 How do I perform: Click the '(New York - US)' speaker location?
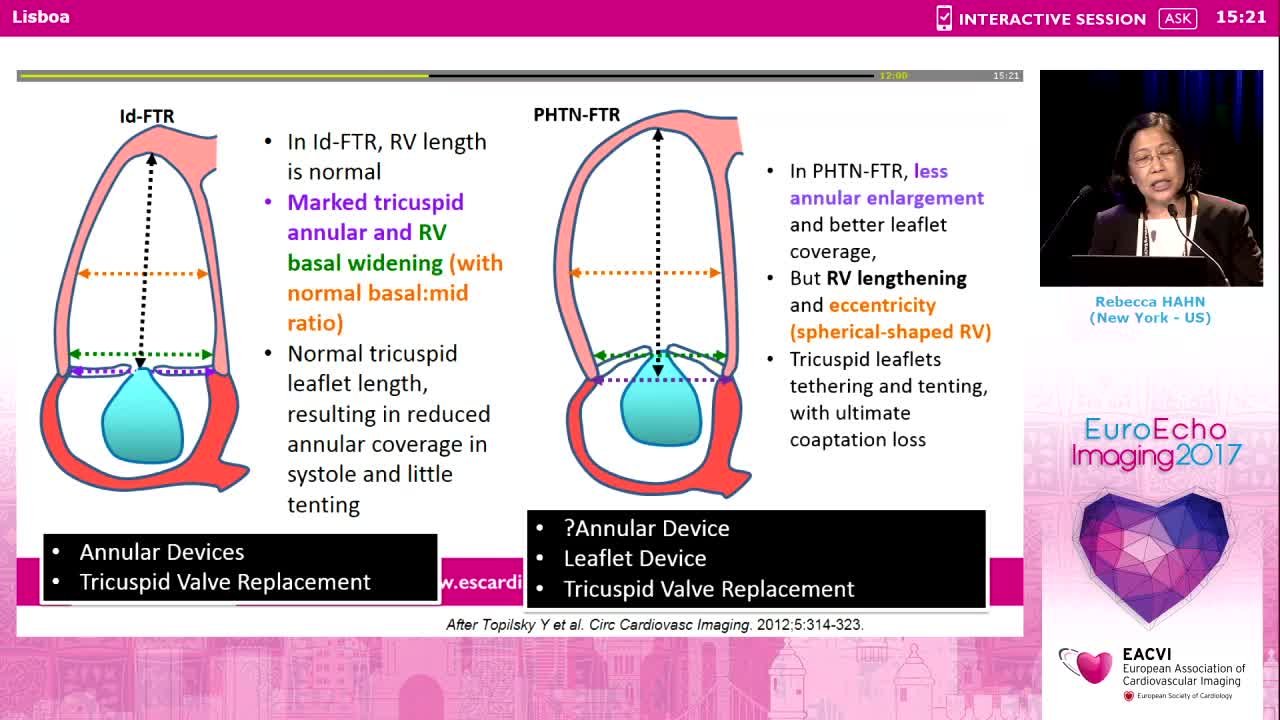[1150, 318]
